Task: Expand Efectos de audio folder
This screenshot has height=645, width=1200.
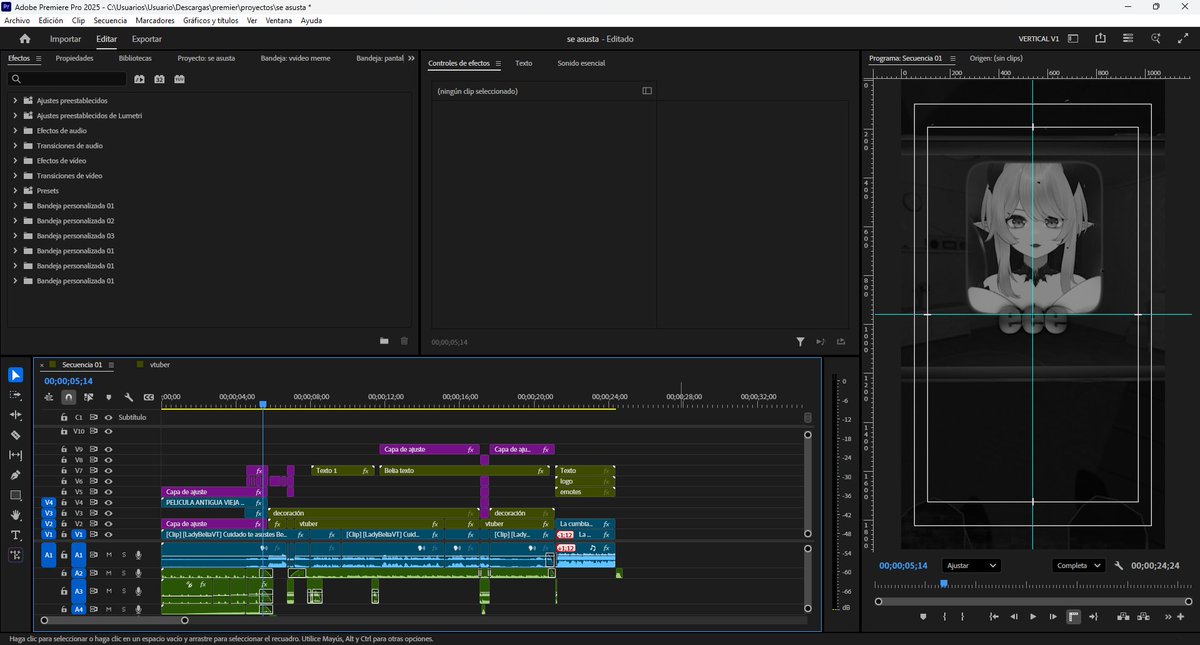Action: pyautogui.click(x=16, y=131)
